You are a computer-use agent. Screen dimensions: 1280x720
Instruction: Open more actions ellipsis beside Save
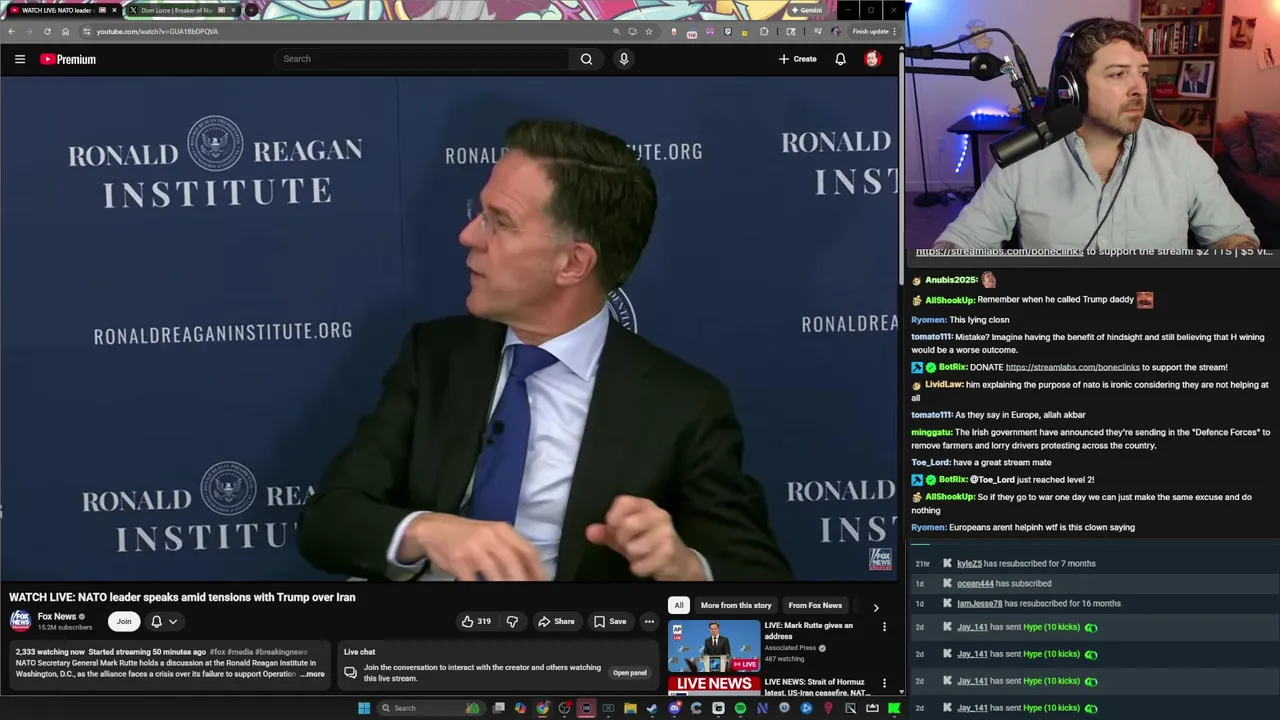pyautogui.click(x=649, y=621)
